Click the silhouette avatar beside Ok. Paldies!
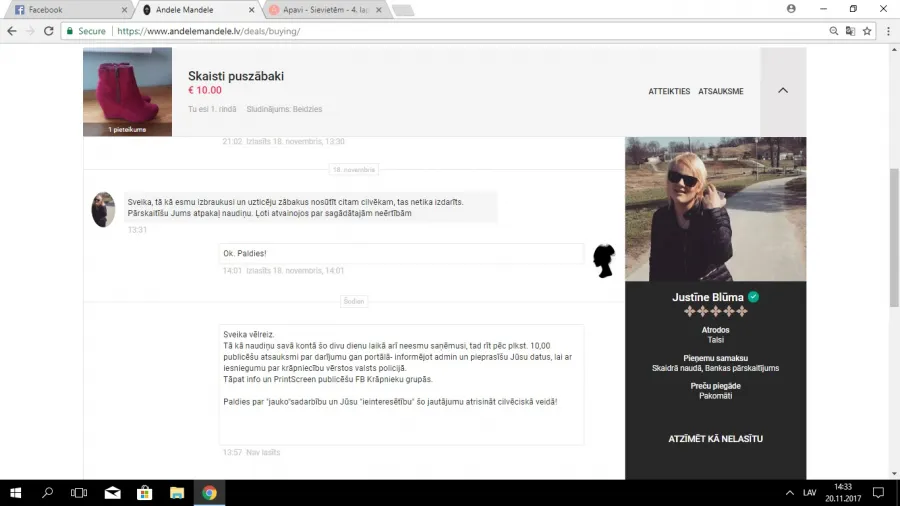This screenshot has height=506, width=900. (603, 261)
